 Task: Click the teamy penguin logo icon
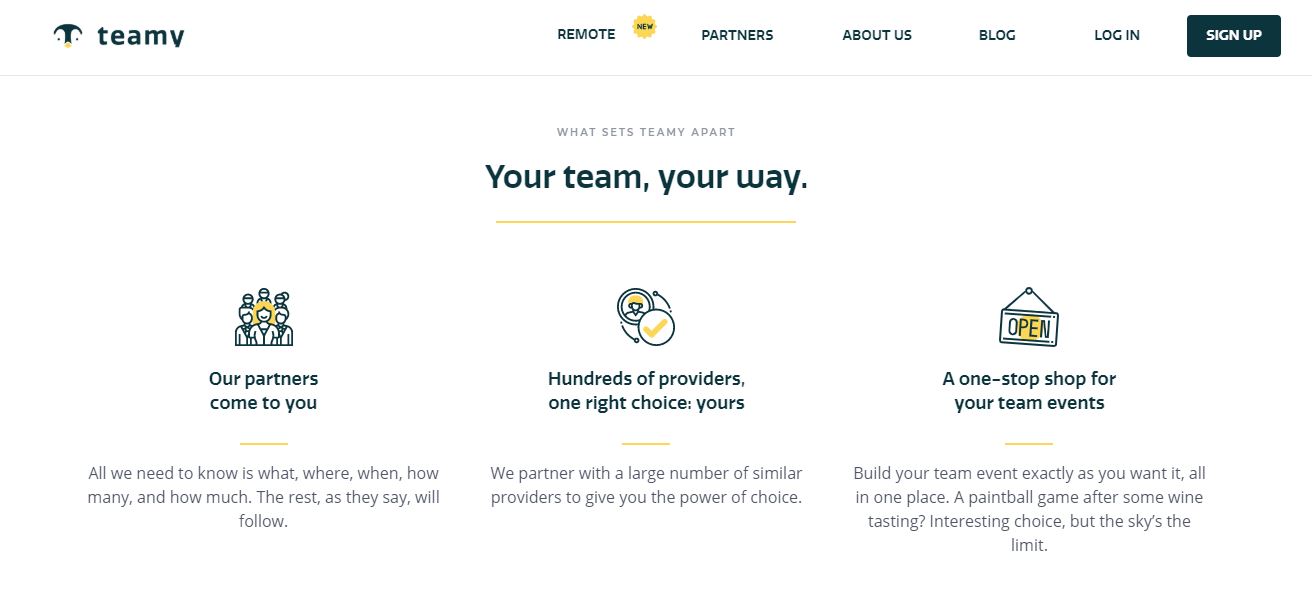tap(67, 36)
